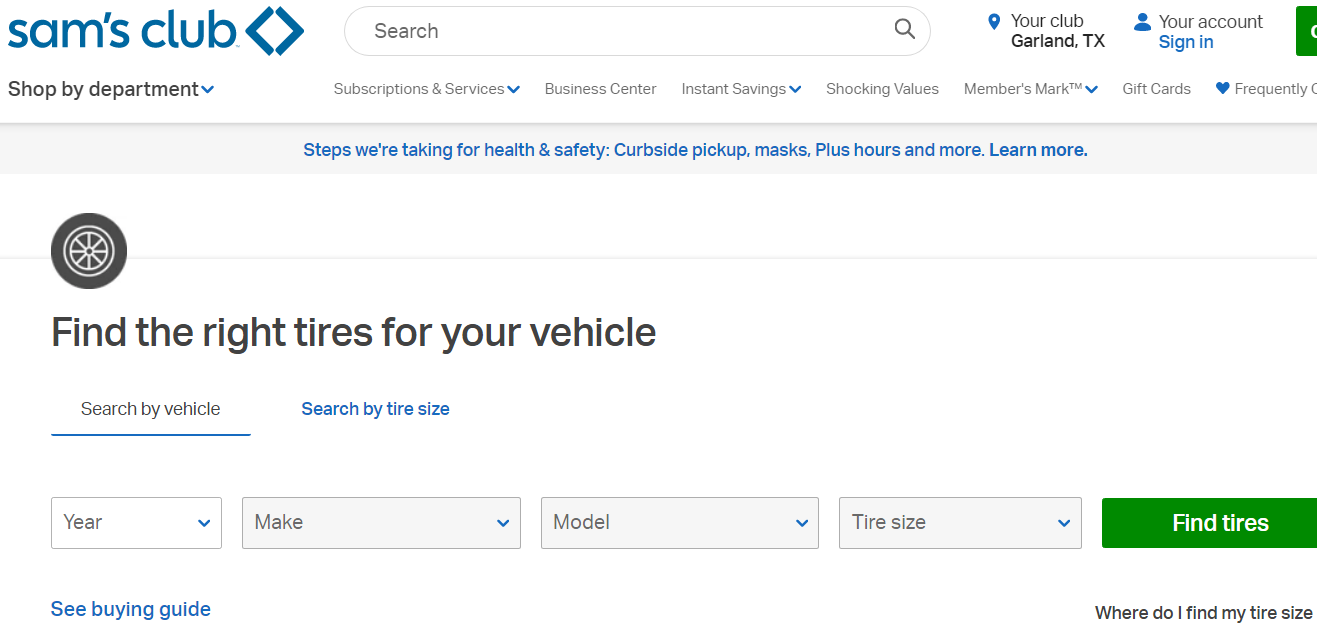Expand the Shop by department menu
The width and height of the screenshot is (1317, 639).
coord(111,89)
